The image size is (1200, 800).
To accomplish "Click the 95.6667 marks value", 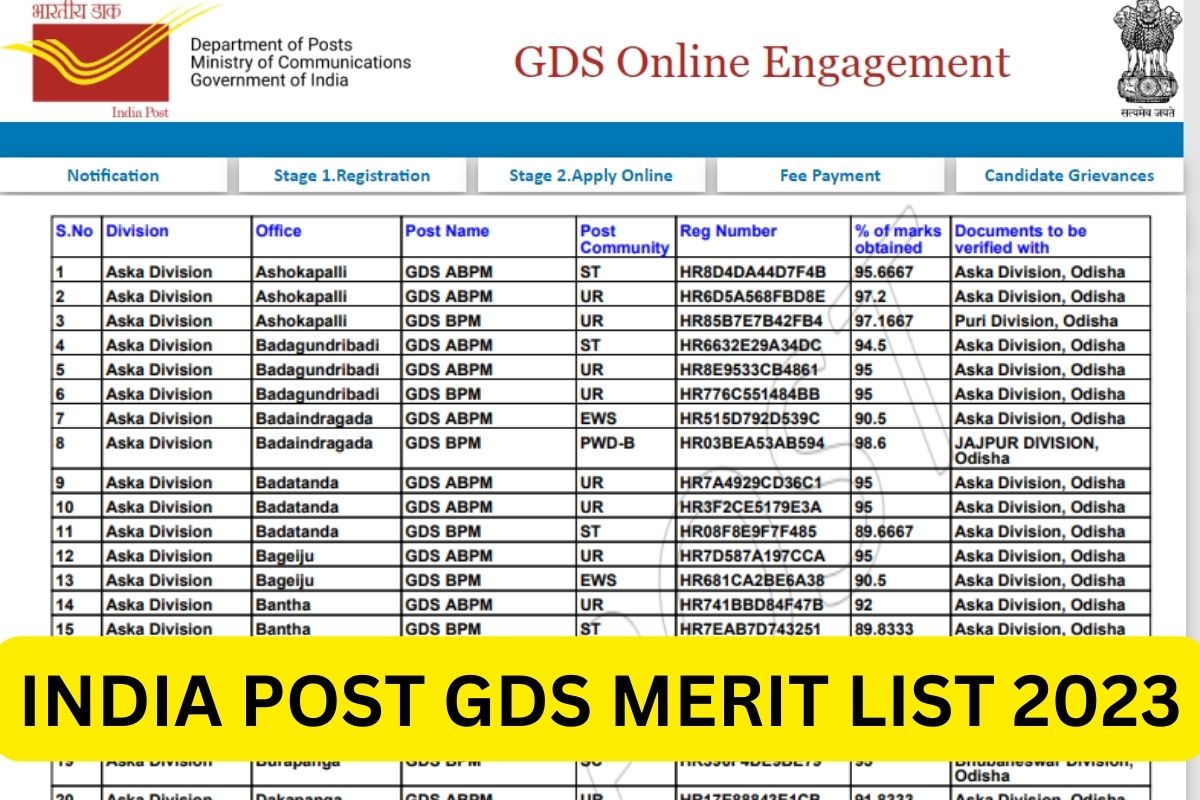I will click(884, 272).
